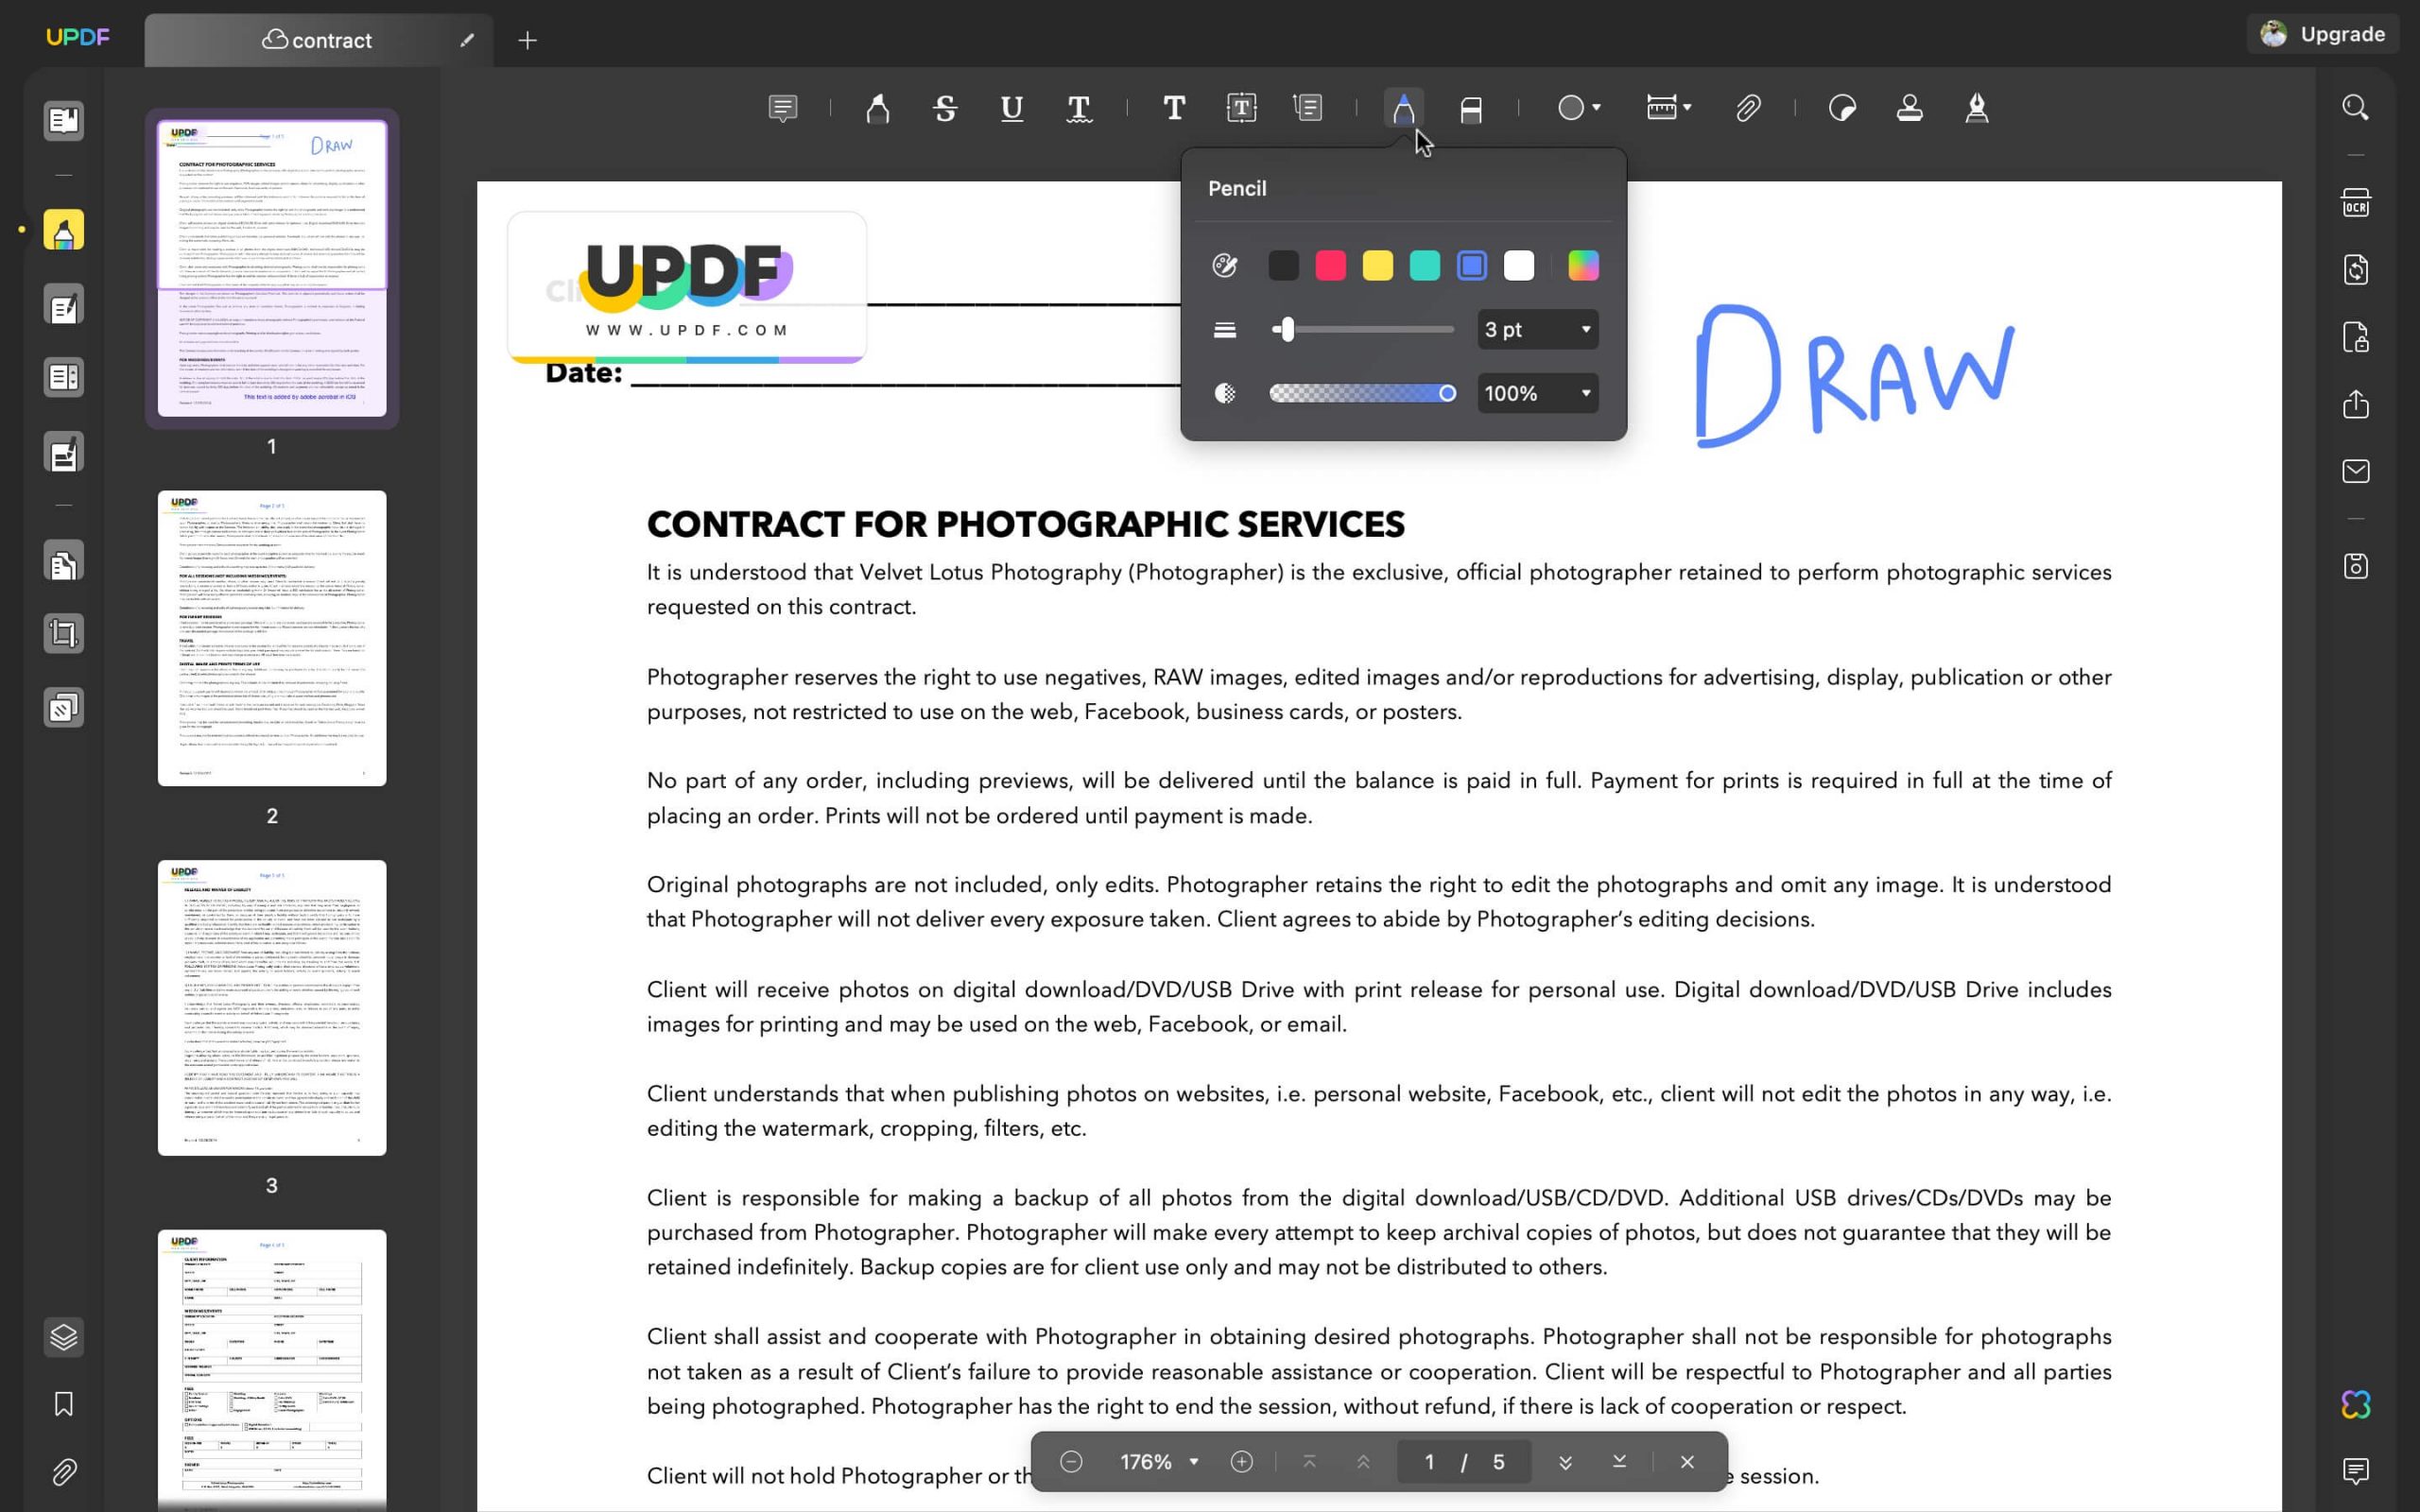Select the Highlighter tool
The height and width of the screenshot is (1512, 2420).
point(878,108)
